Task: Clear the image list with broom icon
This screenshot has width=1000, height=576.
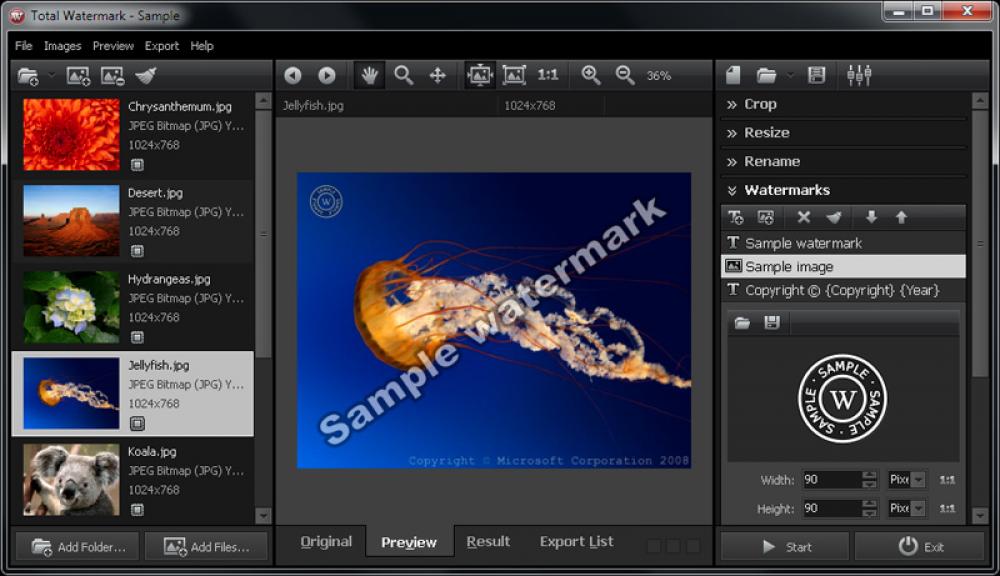Action: coord(145,74)
